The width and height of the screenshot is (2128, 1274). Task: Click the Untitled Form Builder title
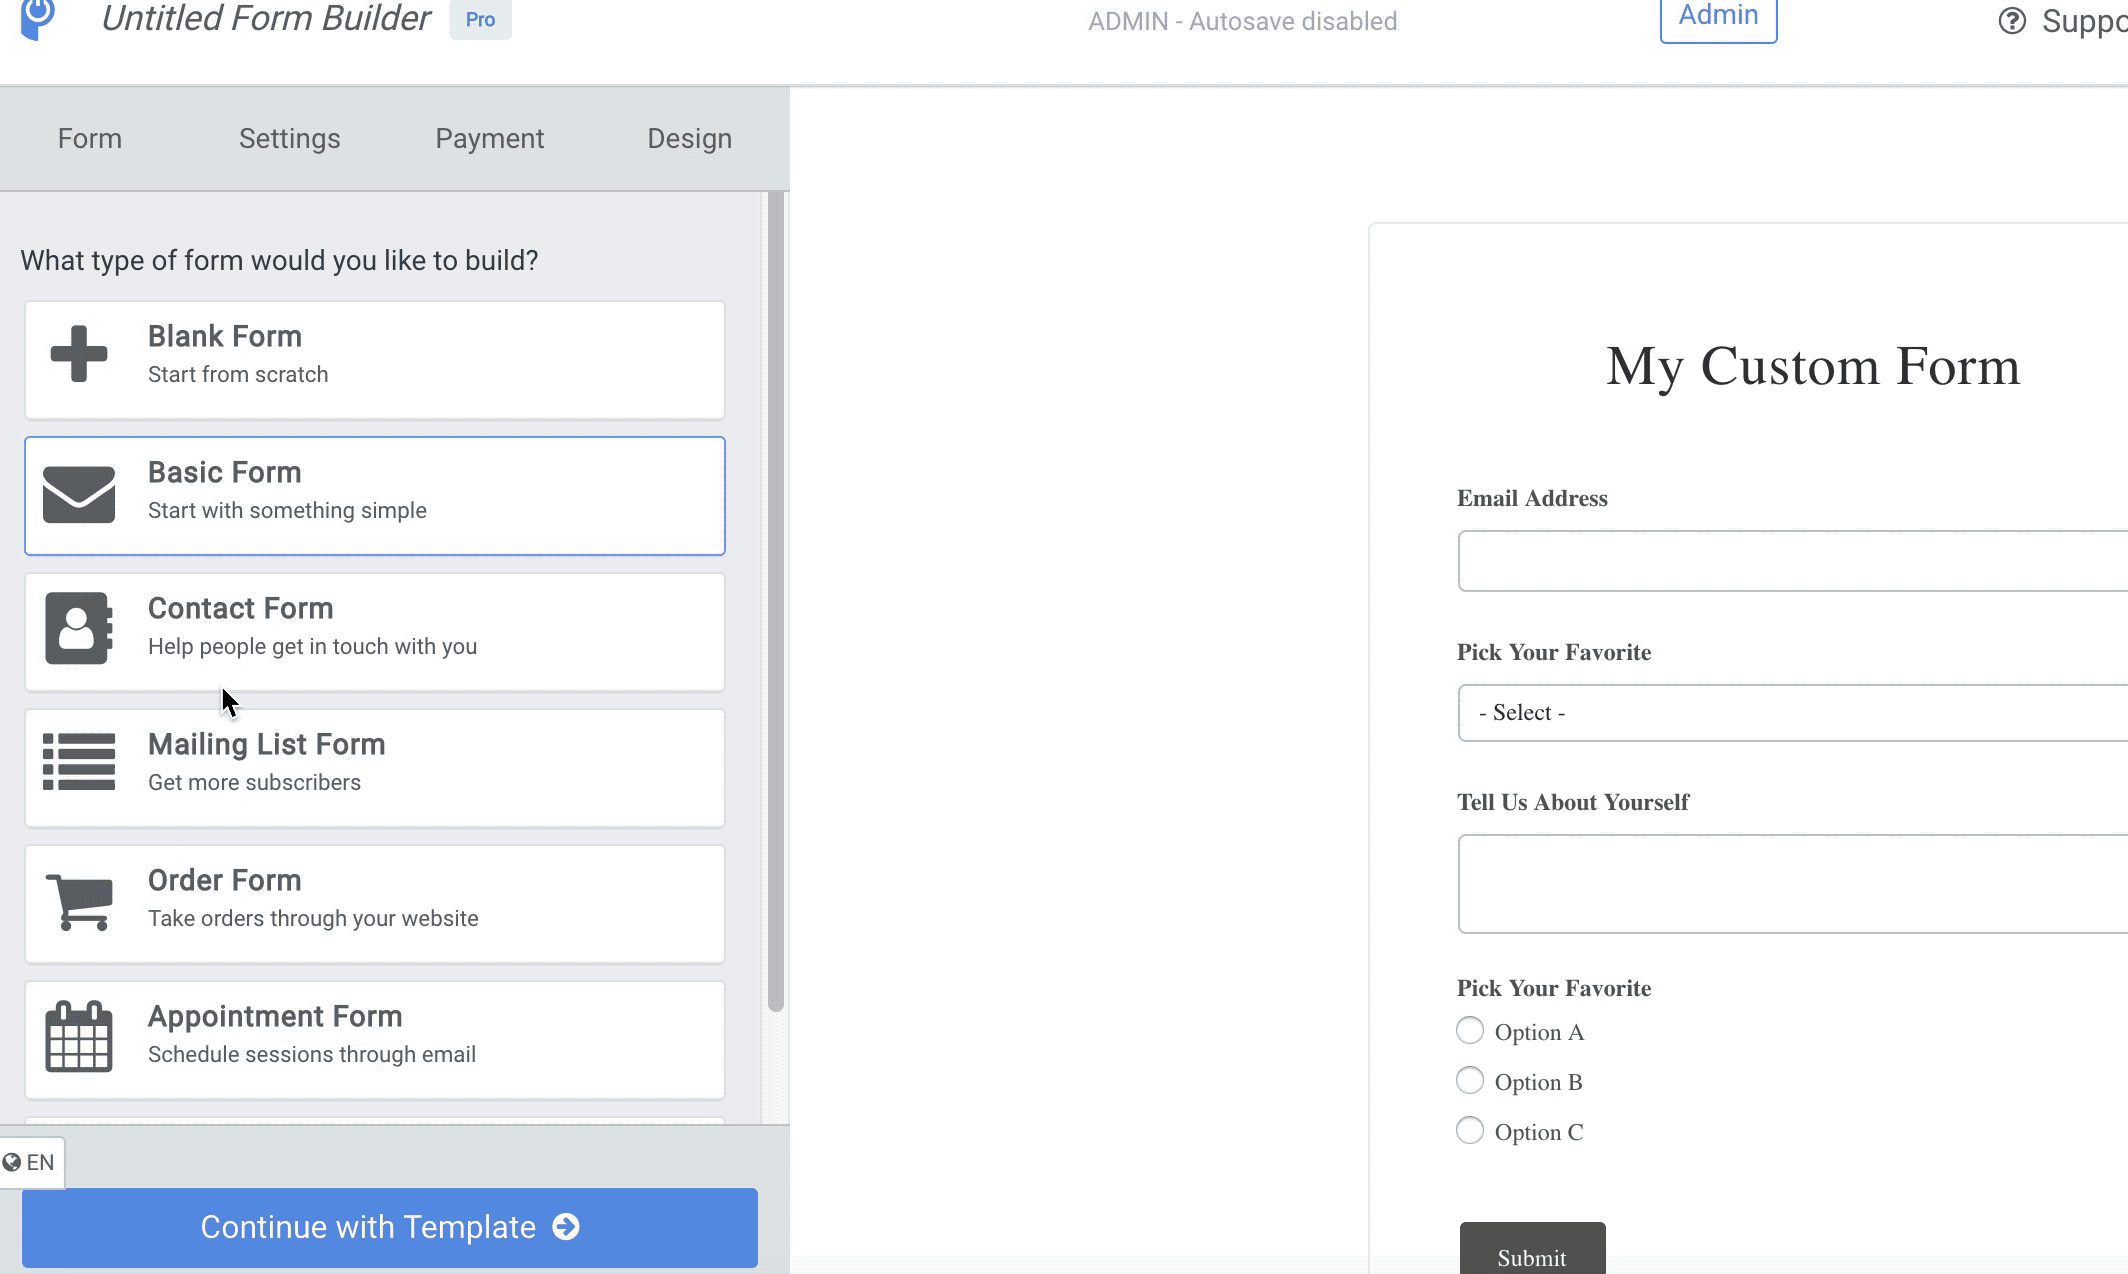click(x=266, y=19)
